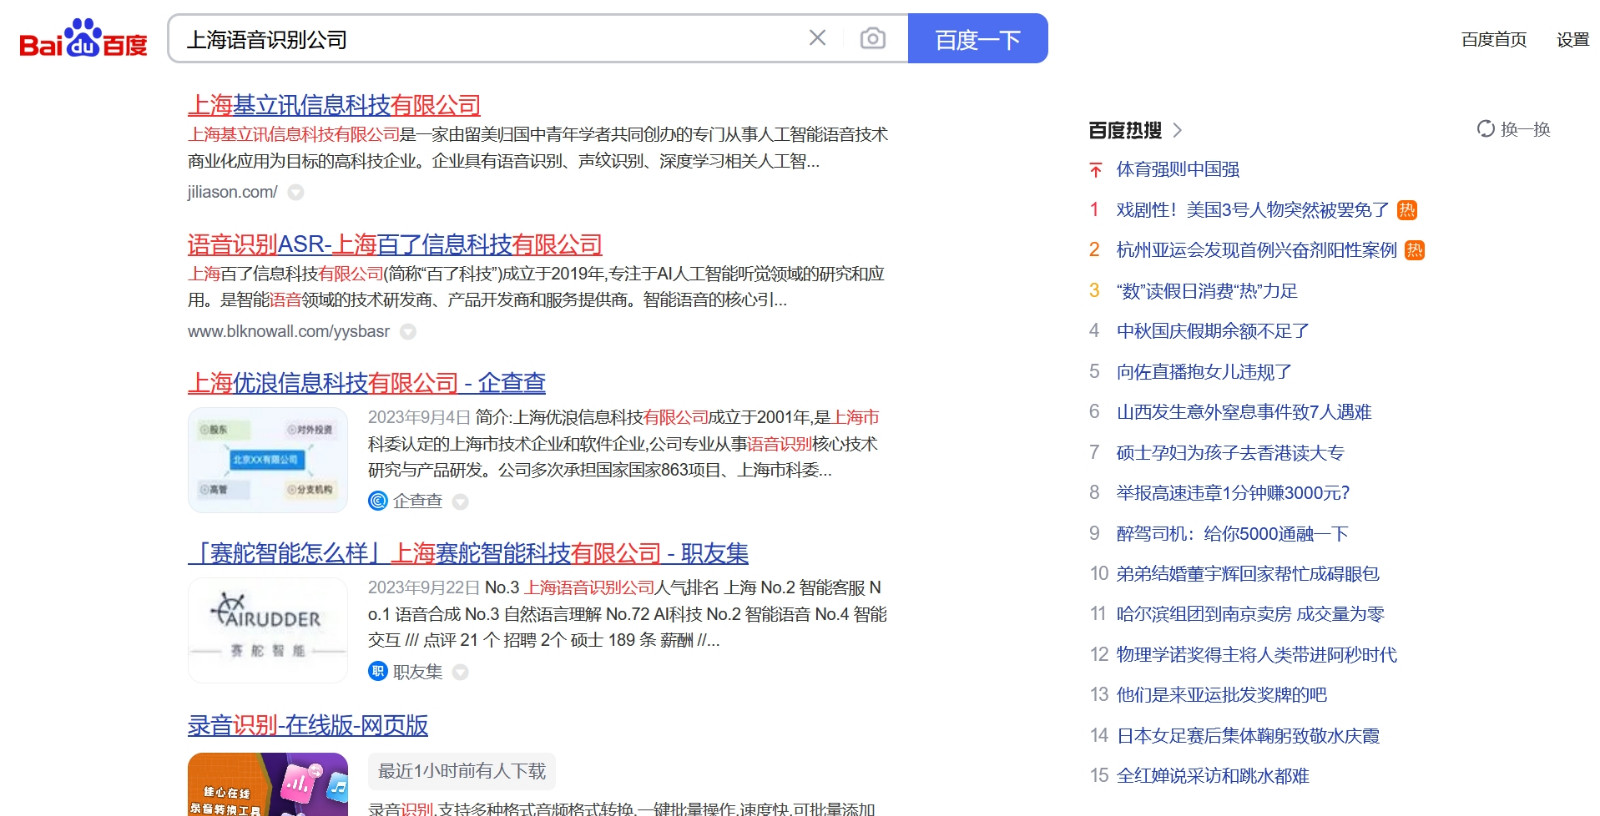Click AIRUDDER 赛舵智能 logo thumbnail
Screen dimensions: 1600x816
[x=268, y=630]
